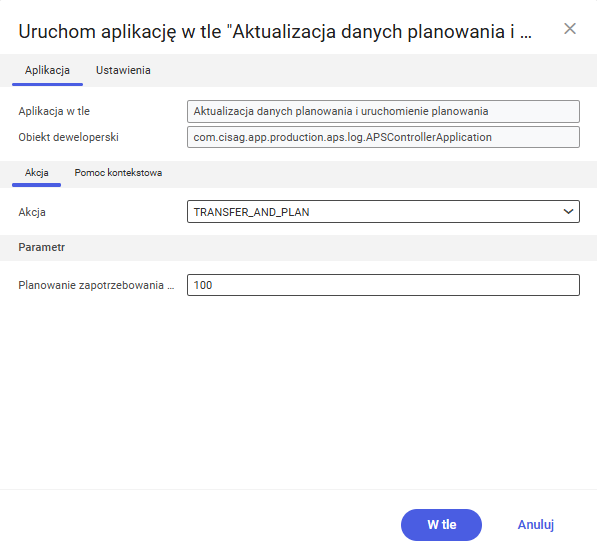Image resolution: width=597 pixels, height=558 pixels.
Task: Cancel with the Anuluj link
Action: click(535, 525)
